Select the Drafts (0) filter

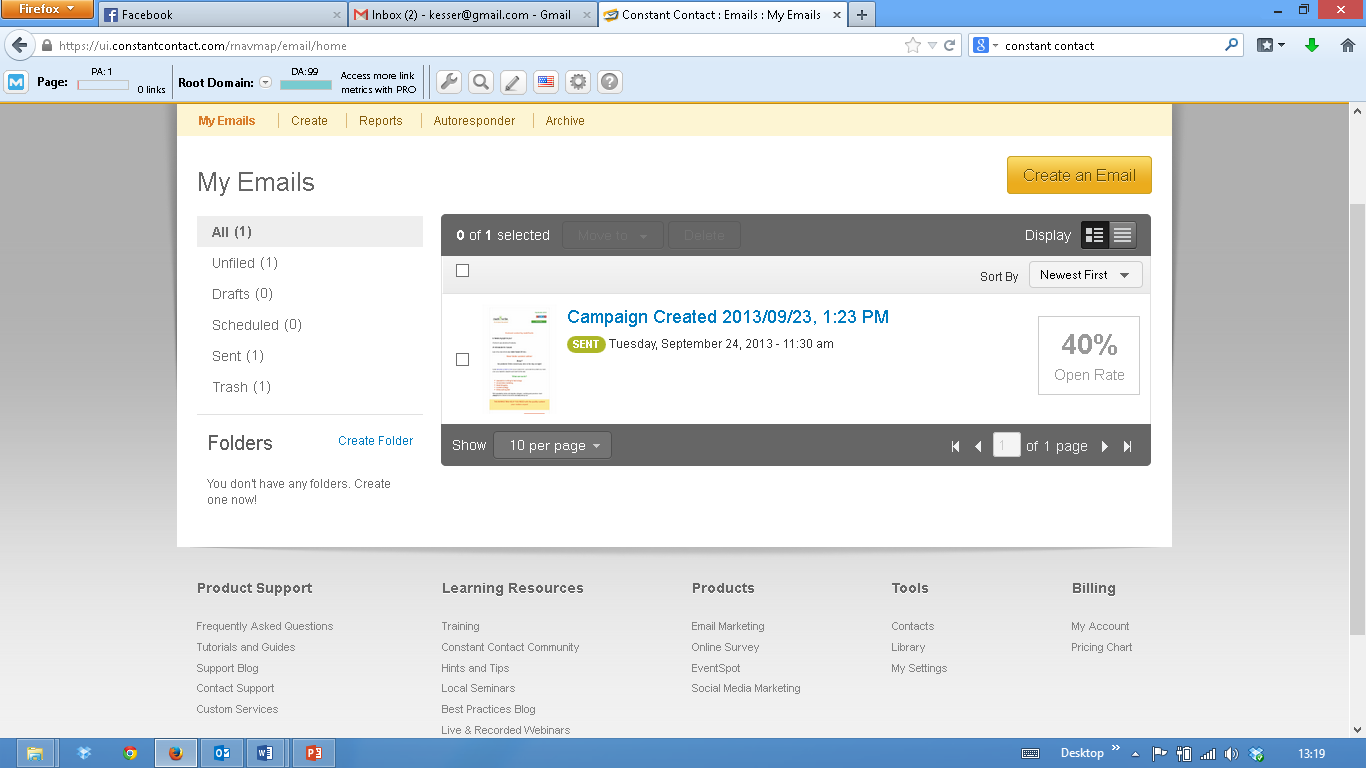coord(242,294)
